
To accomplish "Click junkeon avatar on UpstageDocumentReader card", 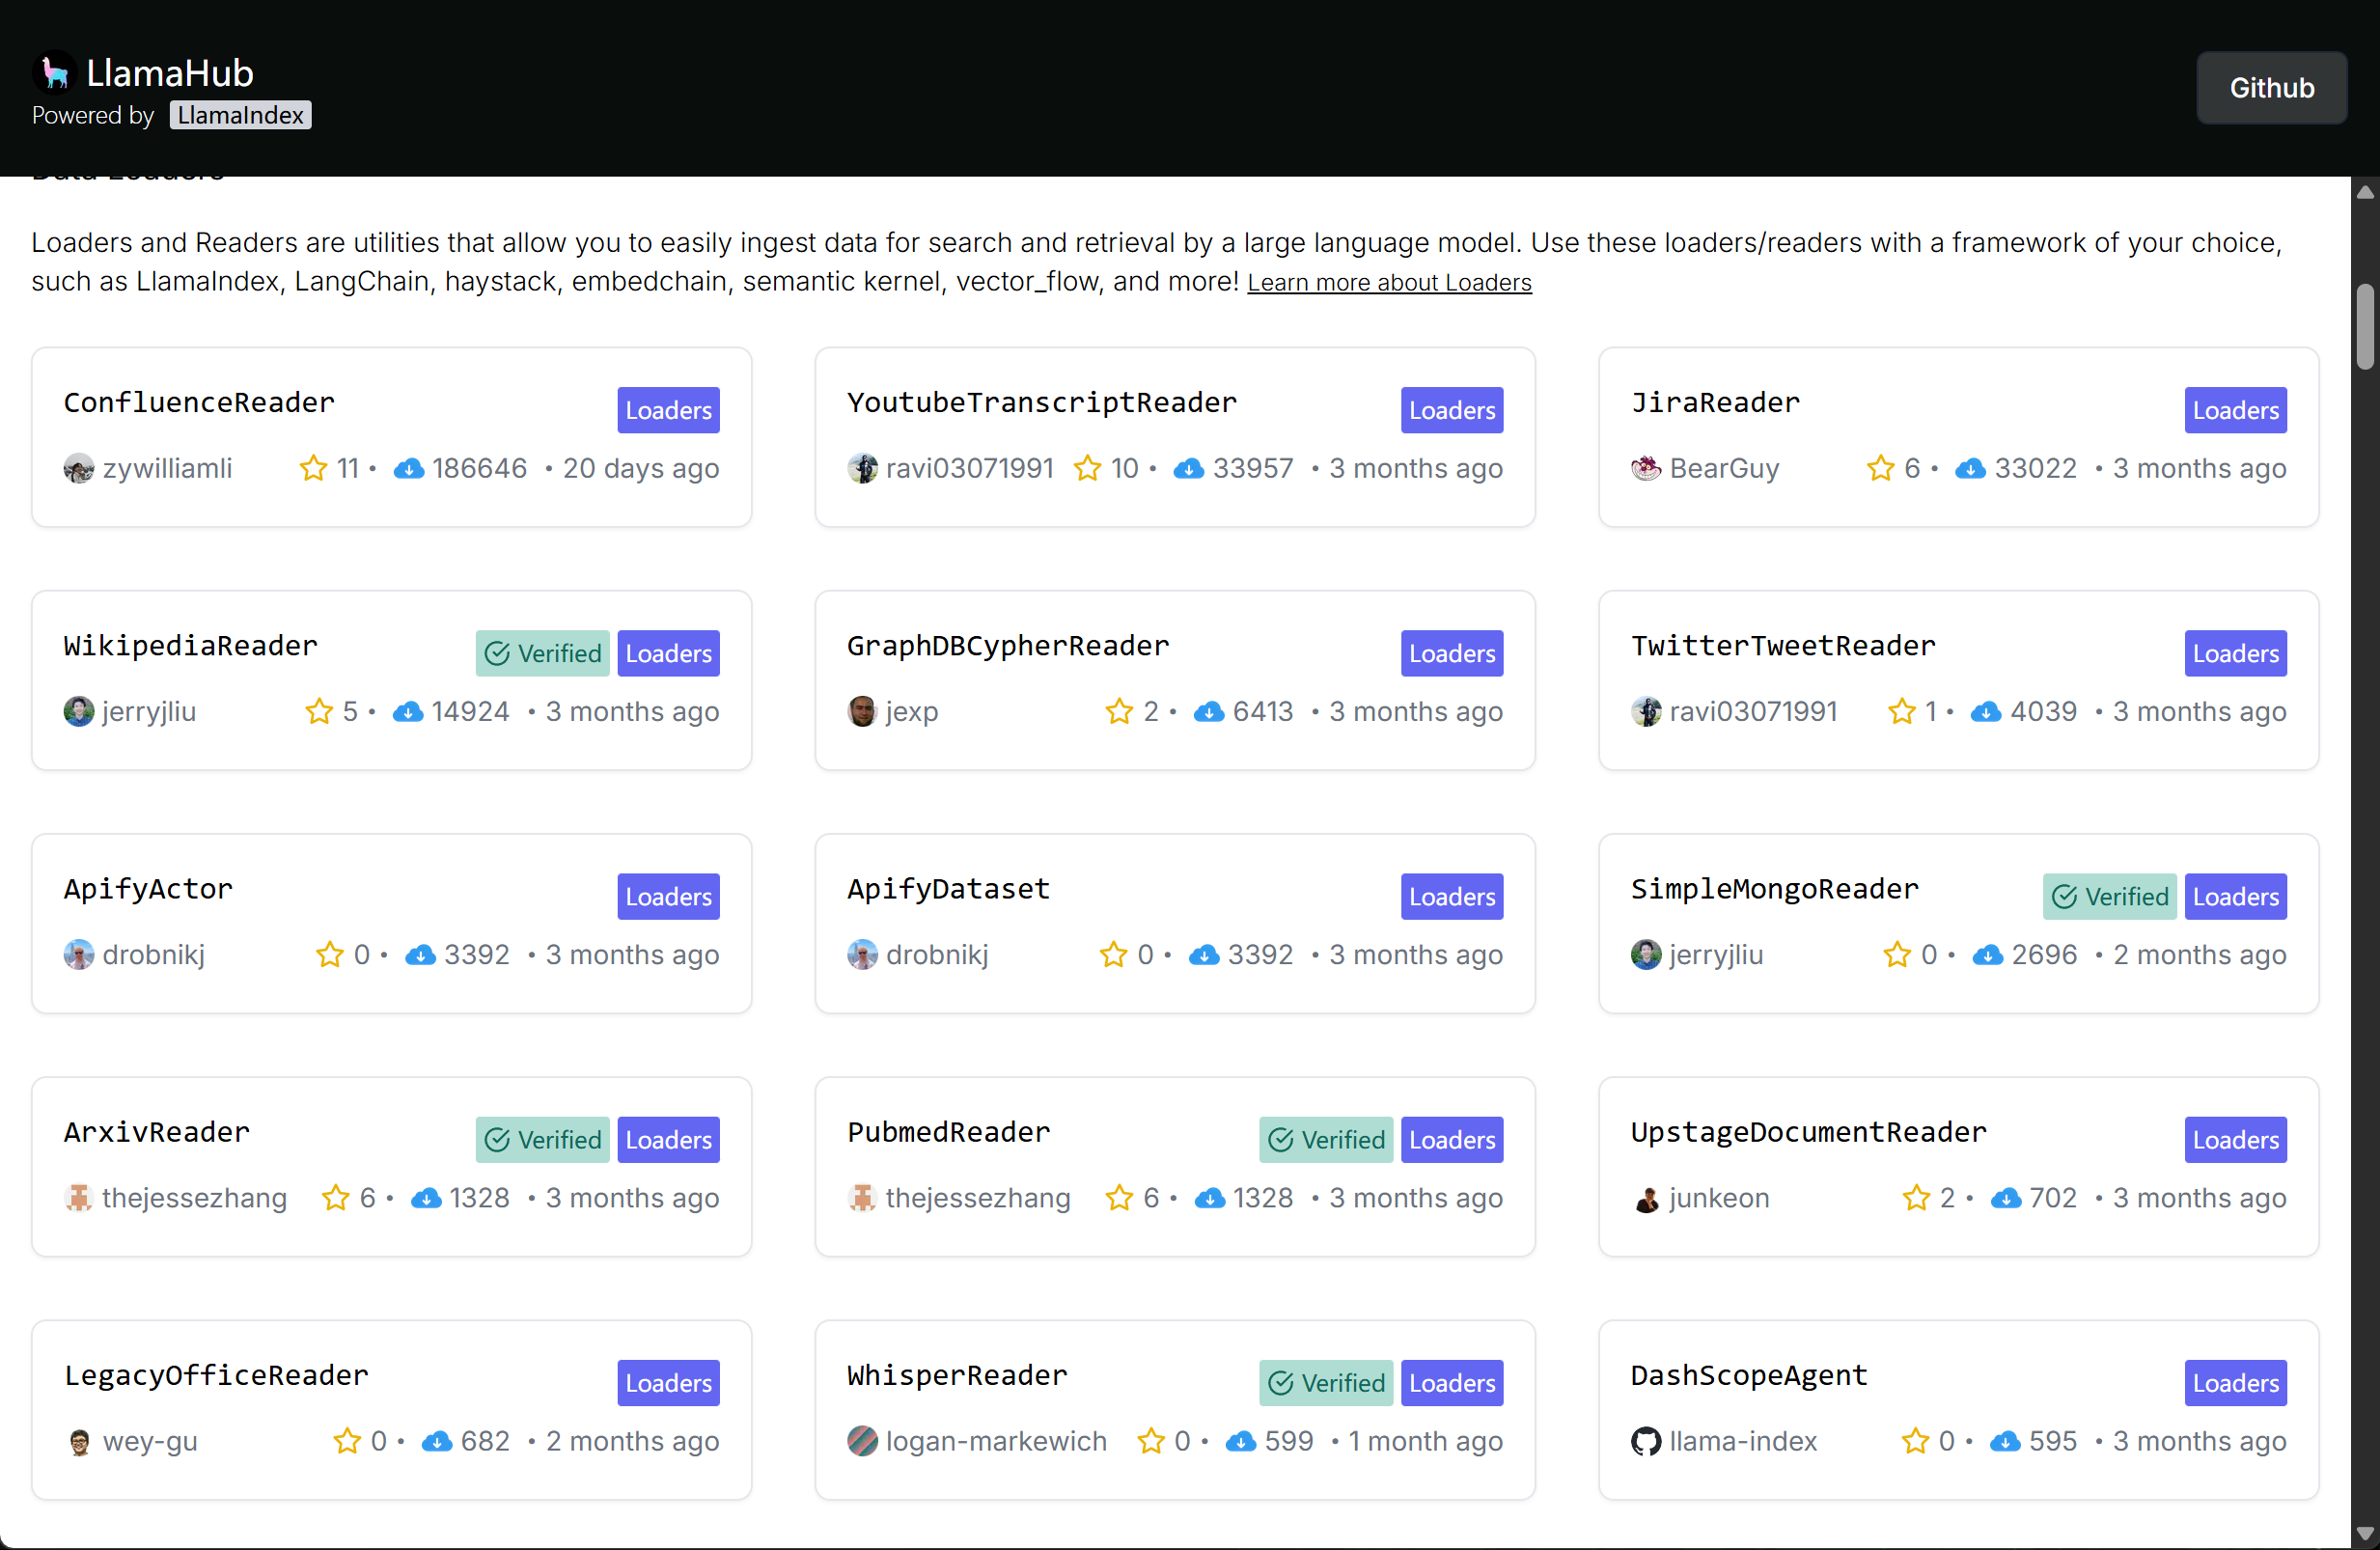I will 1646,1197.
